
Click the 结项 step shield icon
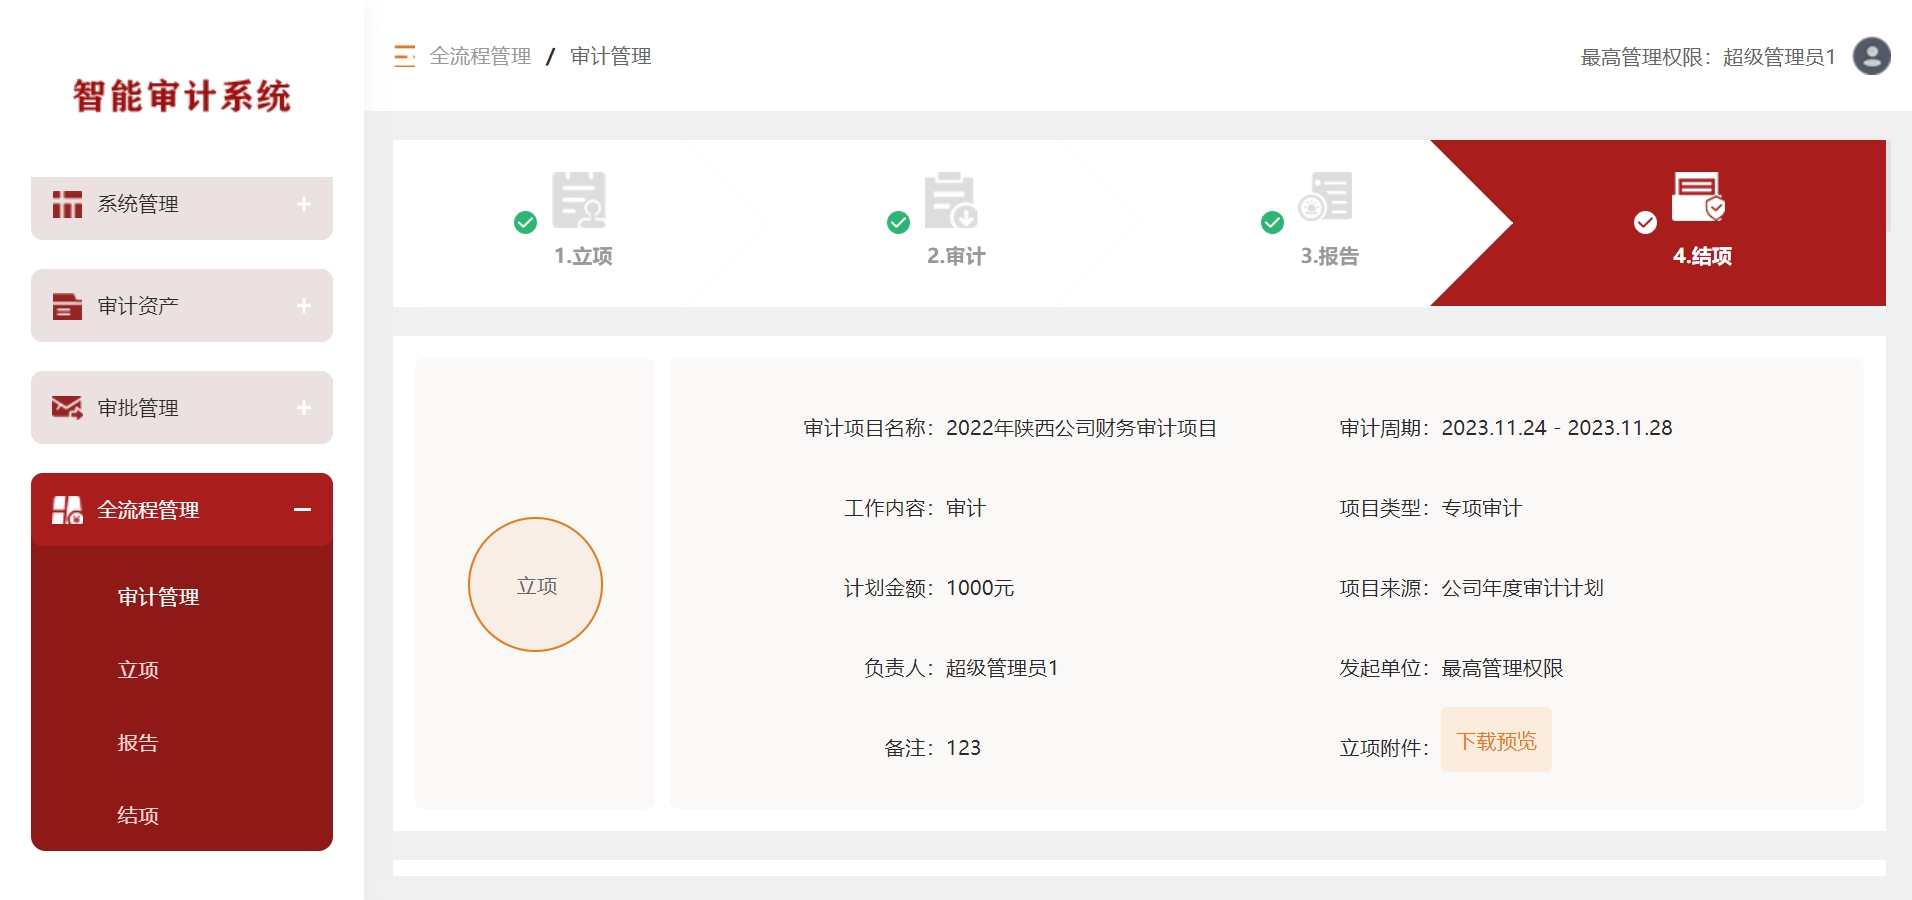[1698, 197]
